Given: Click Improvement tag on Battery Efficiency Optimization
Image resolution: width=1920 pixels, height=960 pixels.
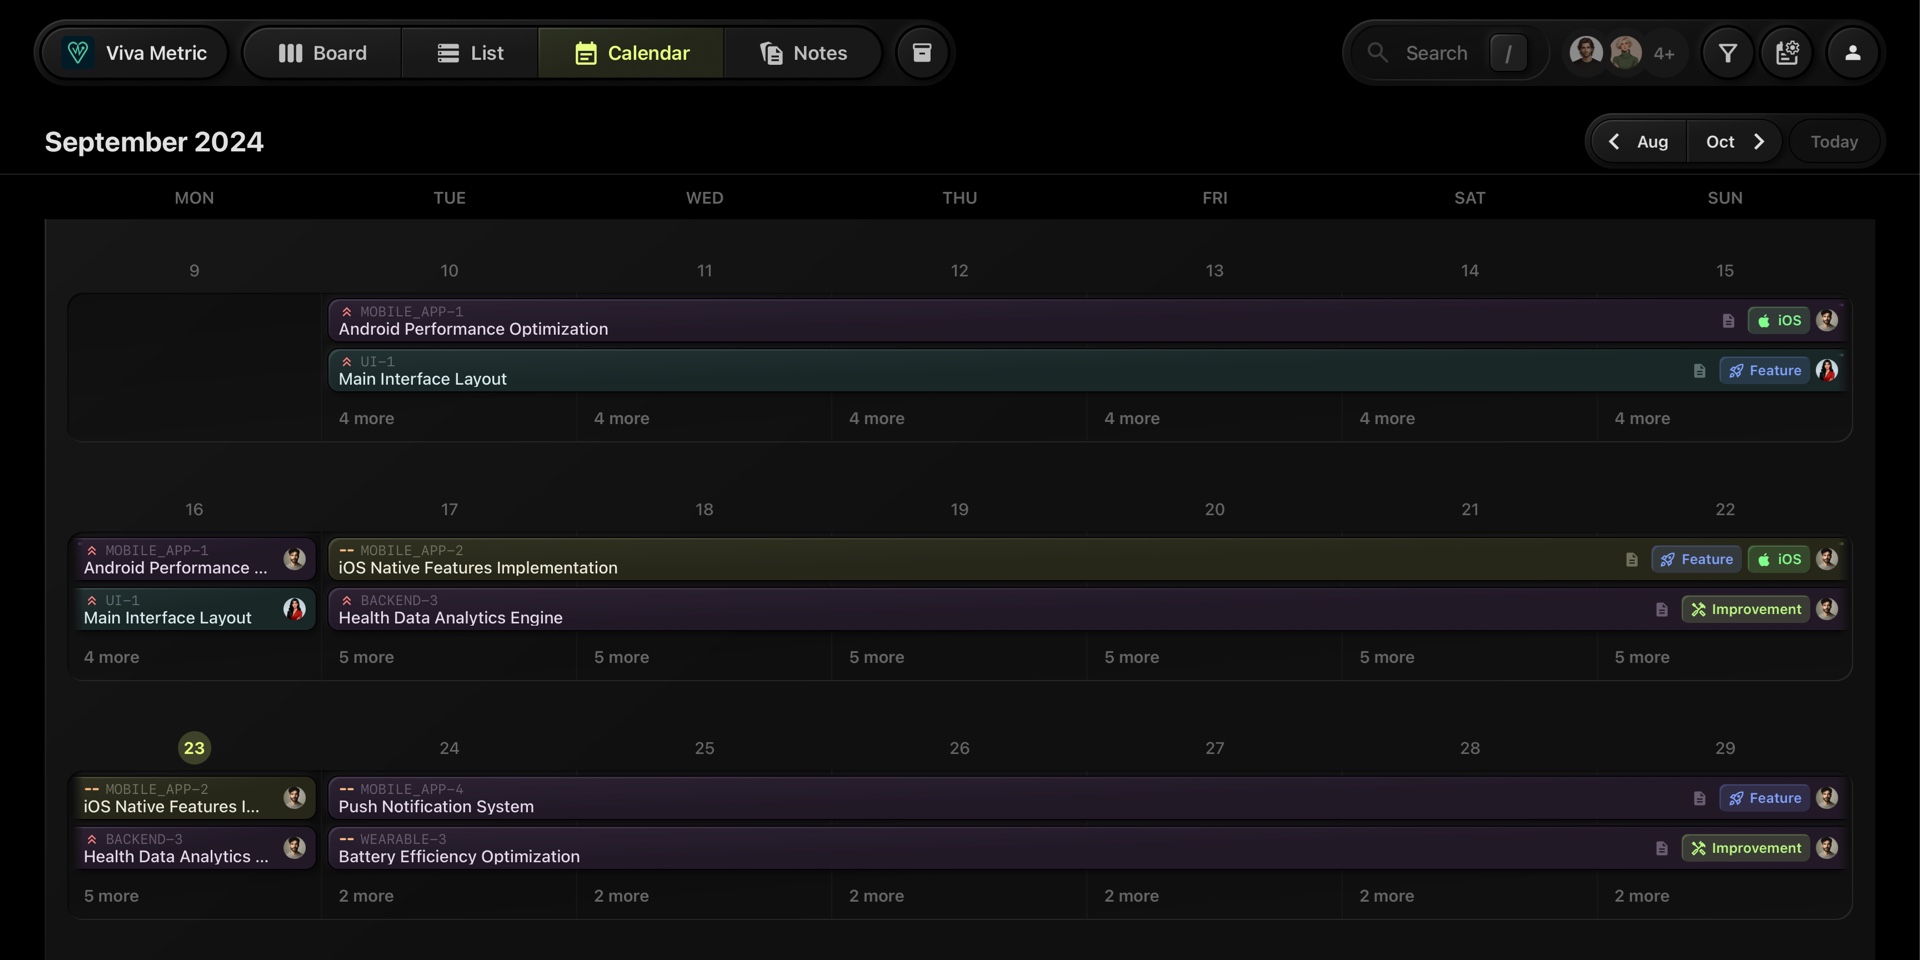Looking at the screenshot, I should [x=1745, y=849].
